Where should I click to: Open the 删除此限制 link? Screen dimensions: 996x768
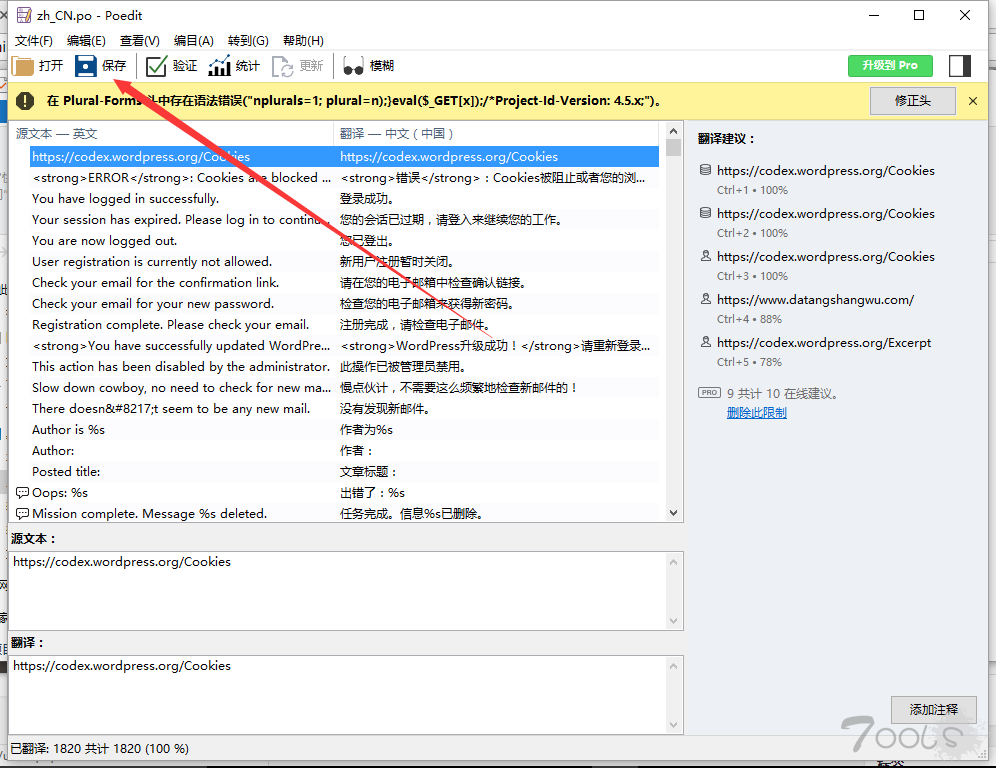coord(757,413)
